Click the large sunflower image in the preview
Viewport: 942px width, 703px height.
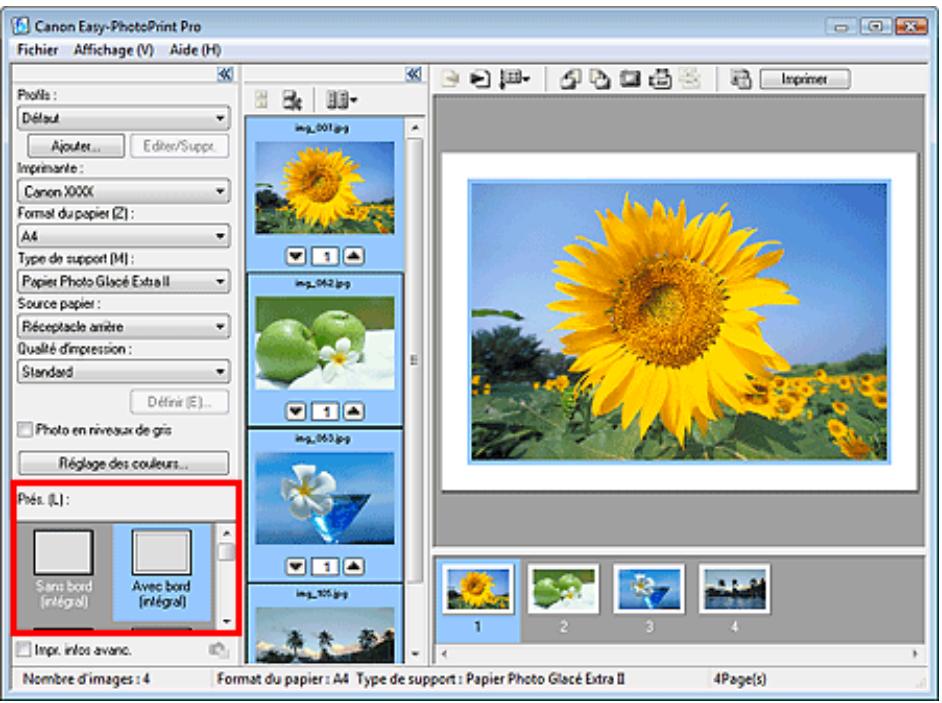point(679,321)
